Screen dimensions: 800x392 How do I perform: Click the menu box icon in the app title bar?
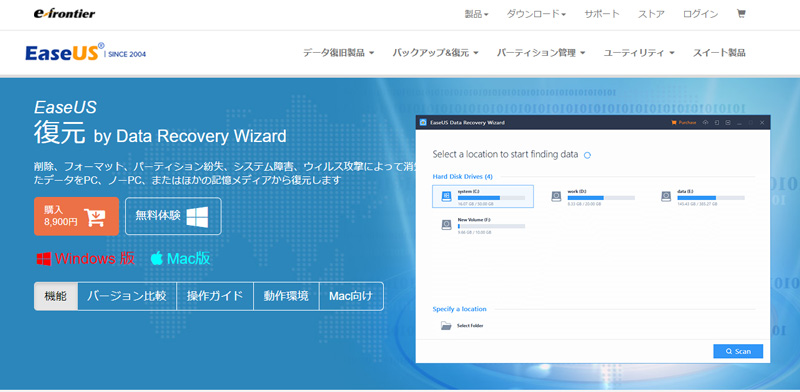[728, 122]
